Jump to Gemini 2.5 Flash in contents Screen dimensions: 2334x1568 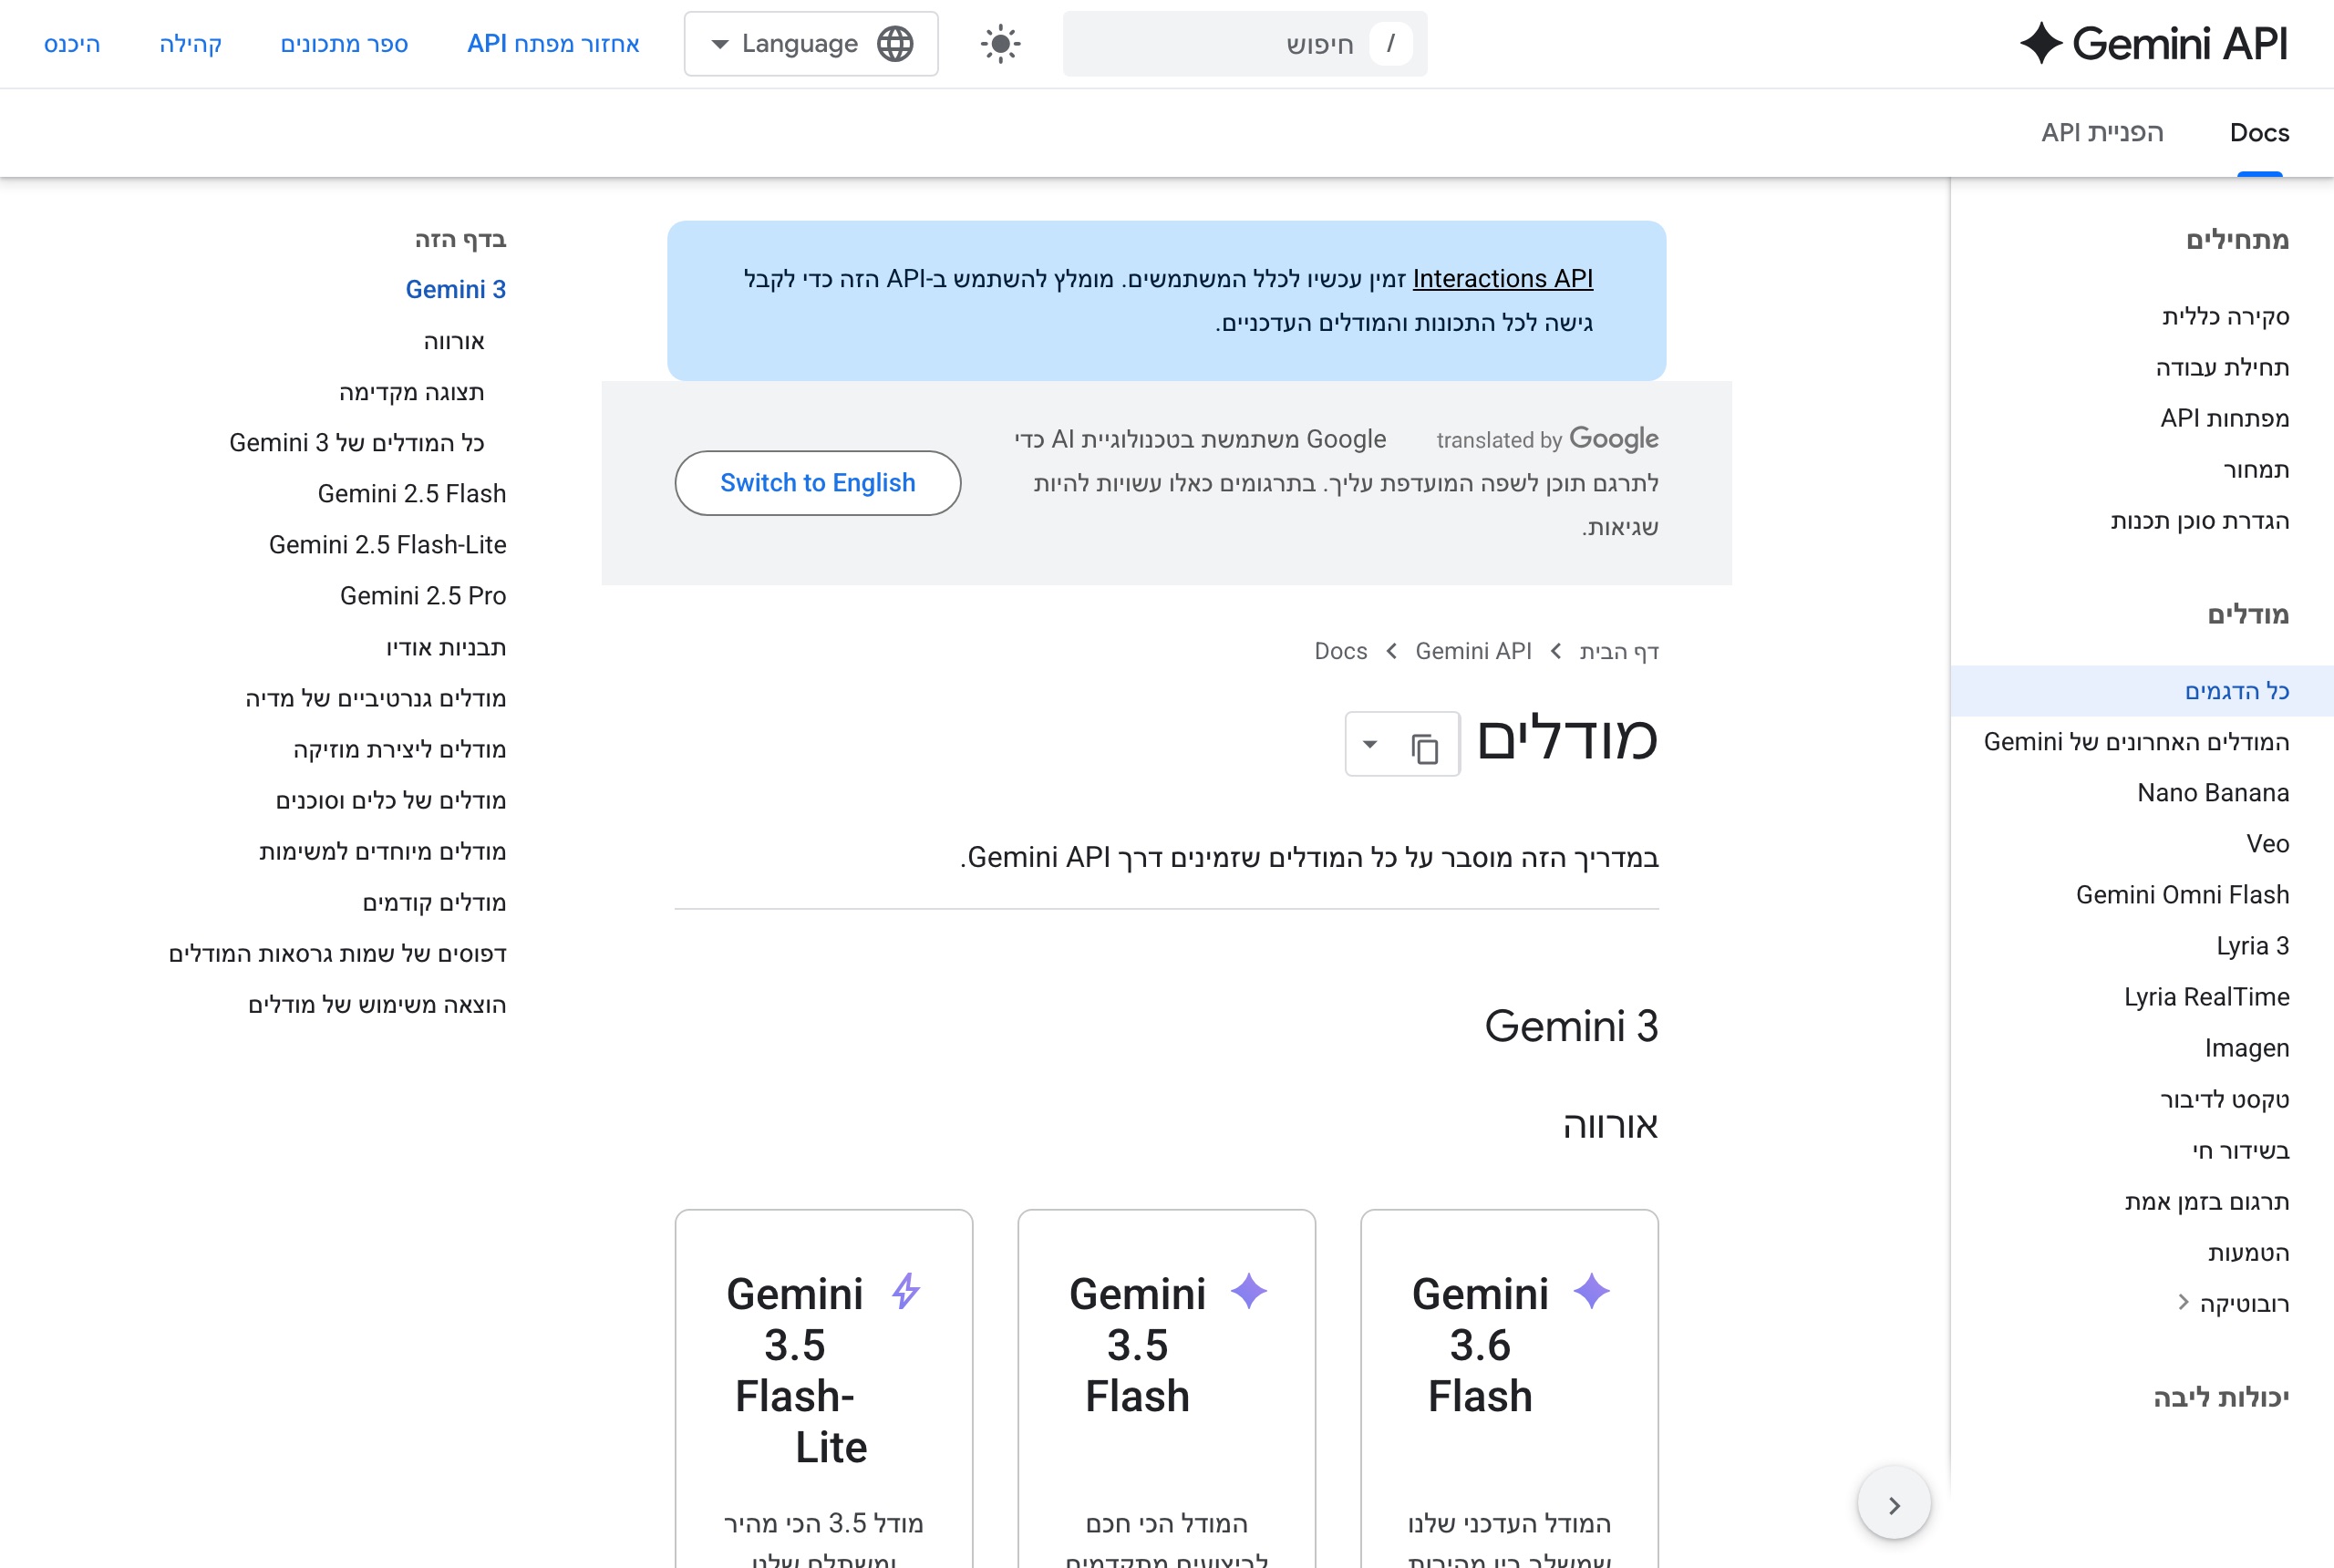411,494
